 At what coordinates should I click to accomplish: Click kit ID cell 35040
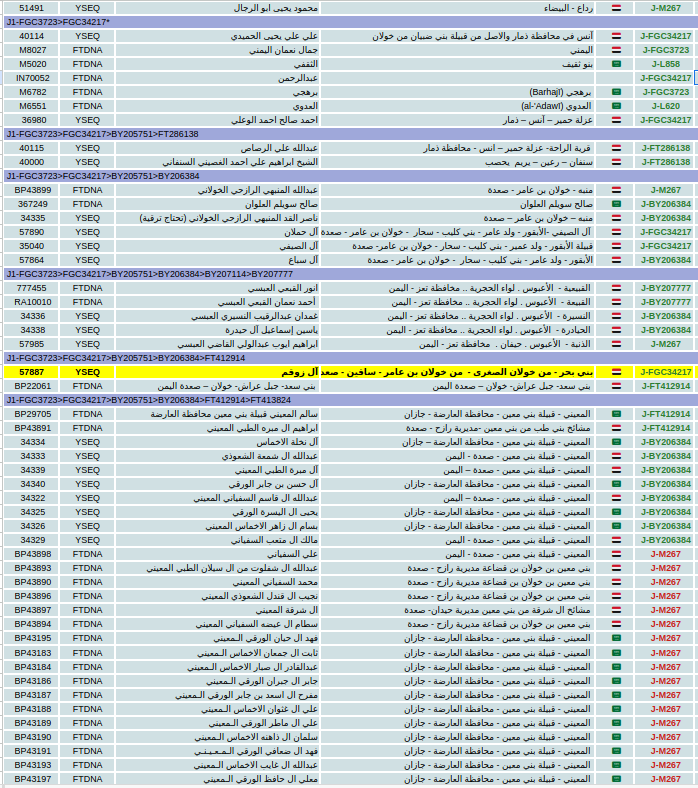click(x=32, y=246)
